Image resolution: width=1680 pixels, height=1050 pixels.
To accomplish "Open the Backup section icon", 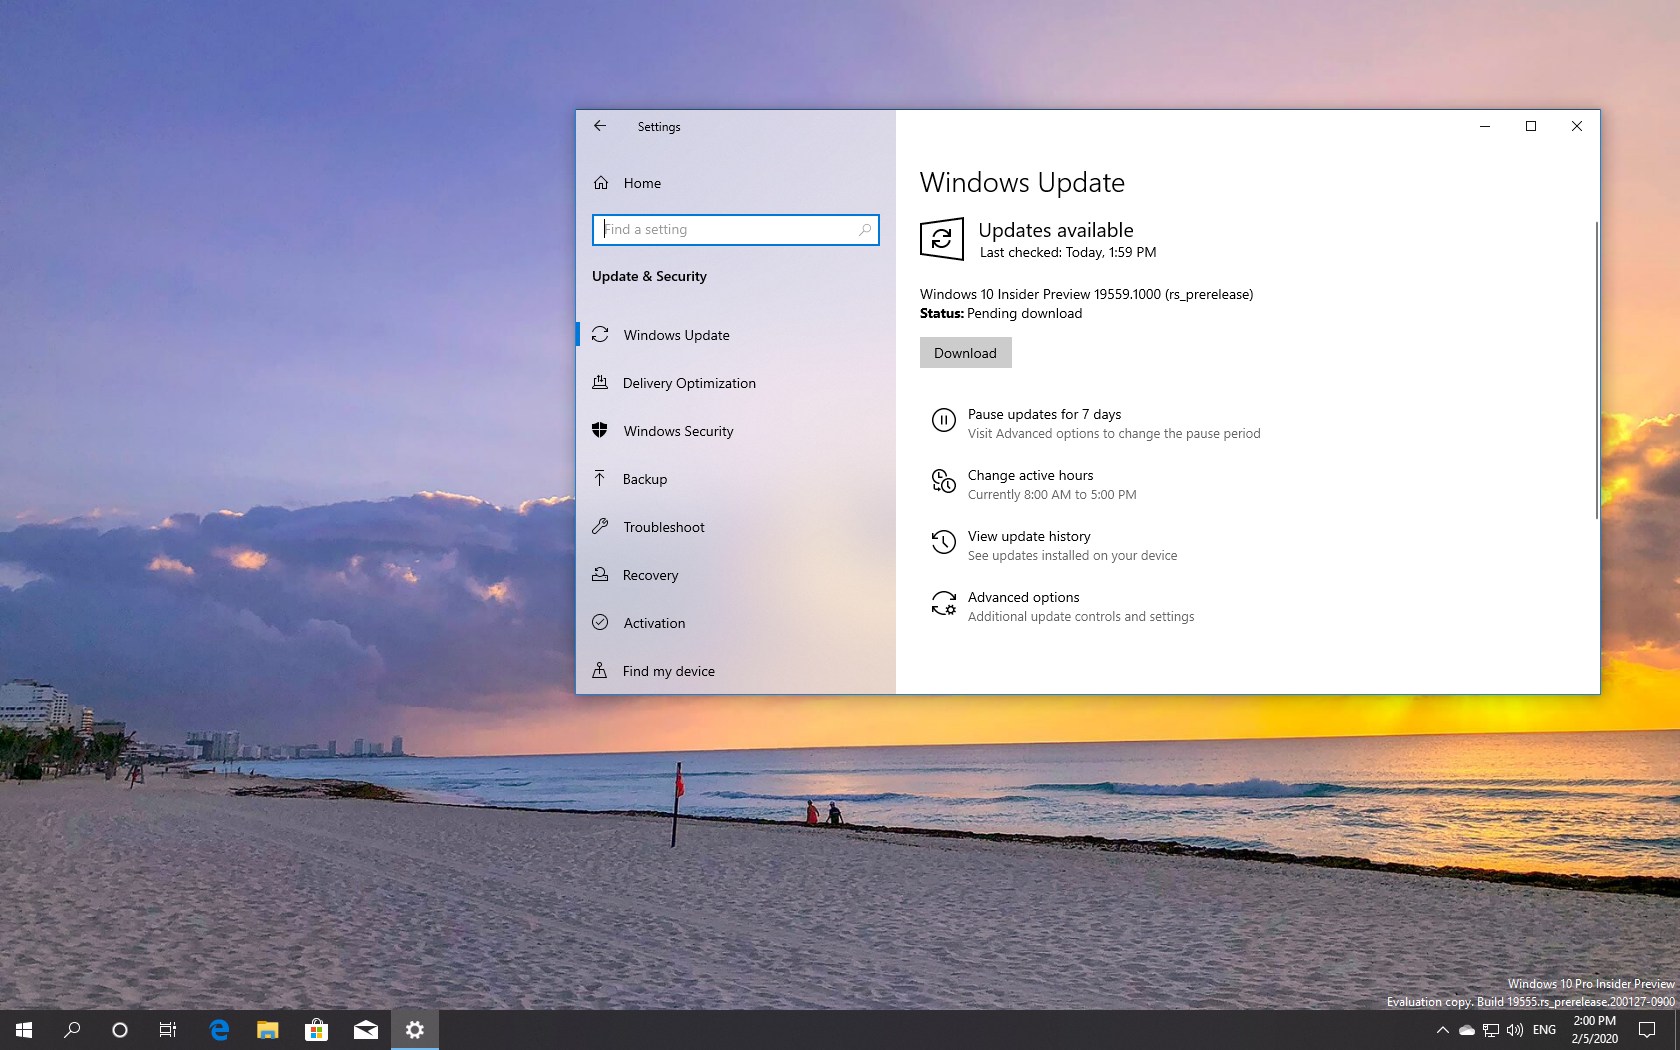I will point(600,479).
